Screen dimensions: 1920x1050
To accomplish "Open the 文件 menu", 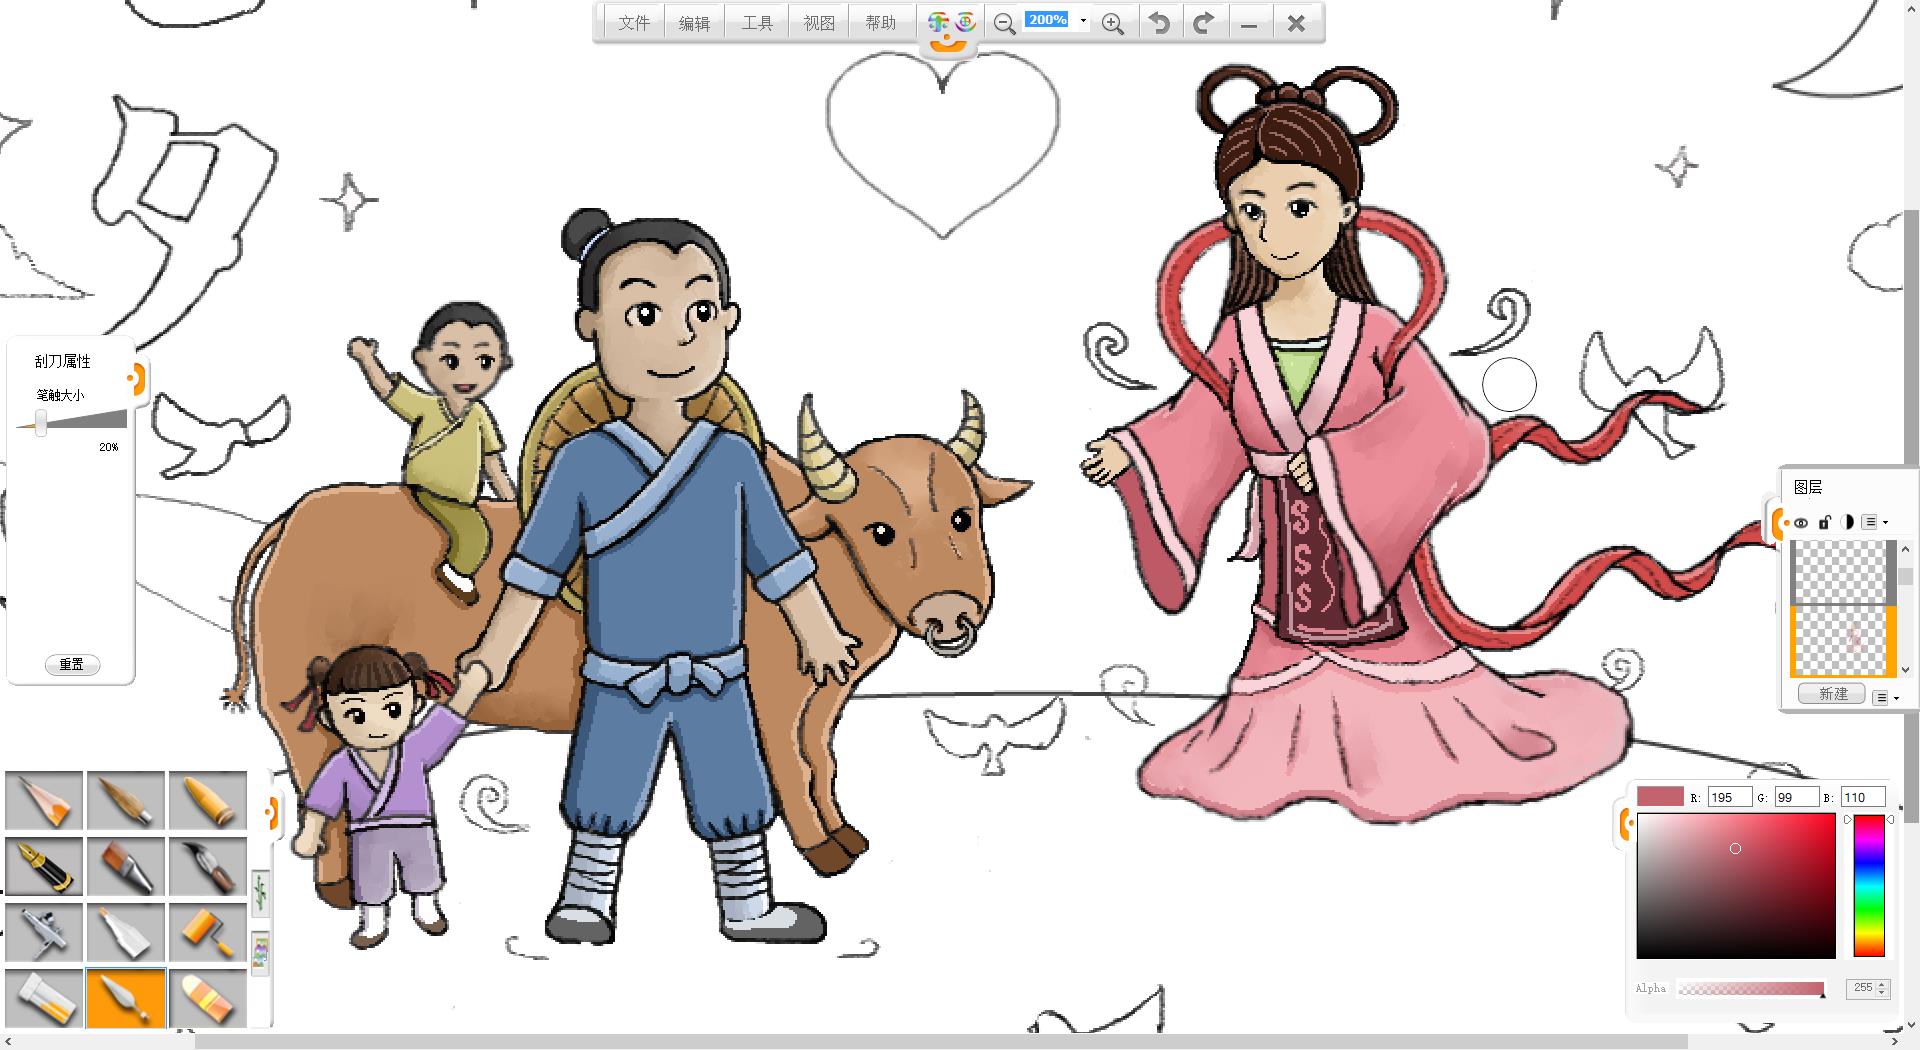I will pos(634,23).
